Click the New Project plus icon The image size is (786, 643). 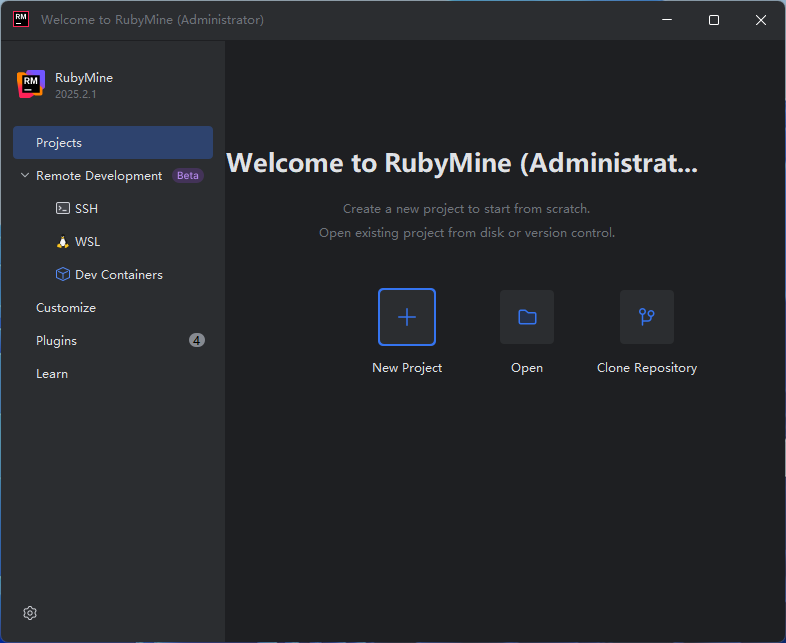[x=407, y=317]
